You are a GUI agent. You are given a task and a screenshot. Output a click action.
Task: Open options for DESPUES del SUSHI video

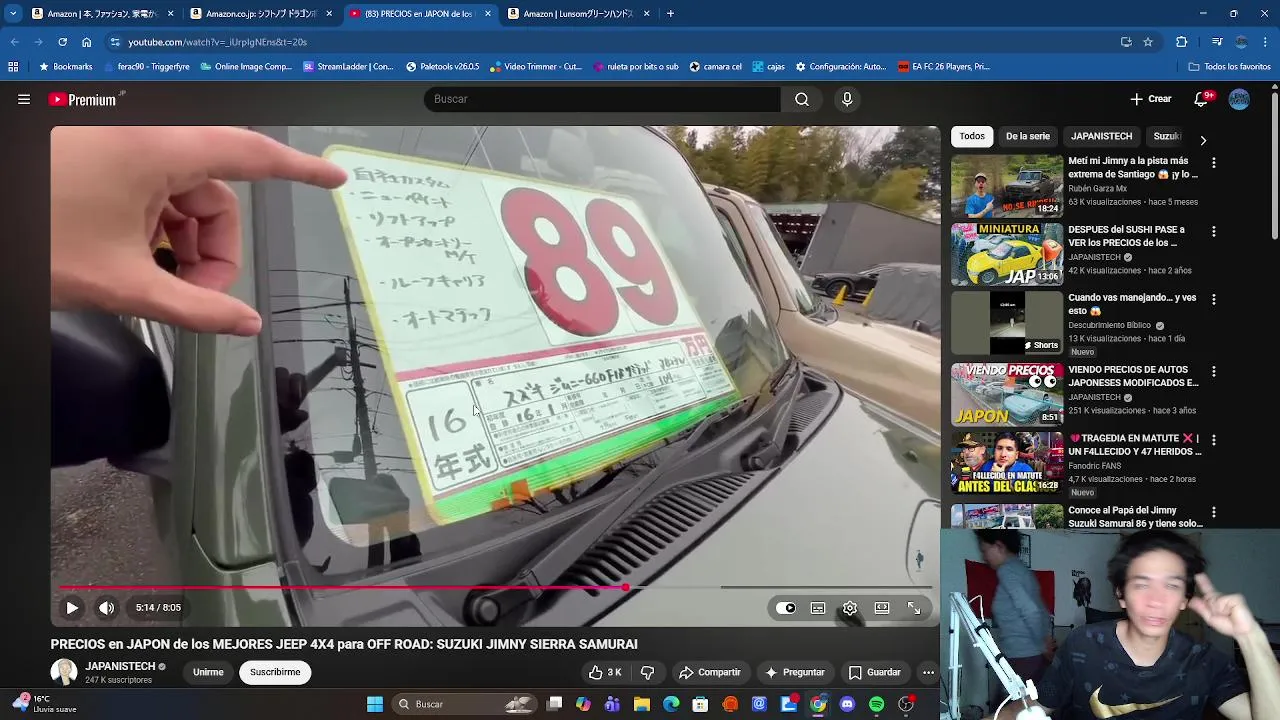[x=1214, y=231]
